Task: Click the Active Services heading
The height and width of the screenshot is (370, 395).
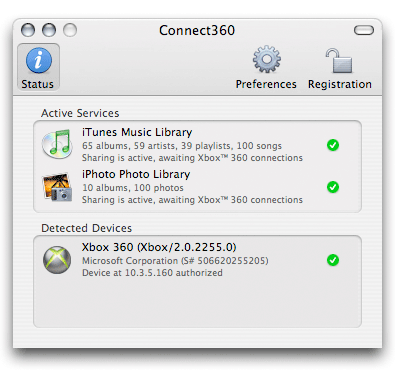Action: point(80,113)
